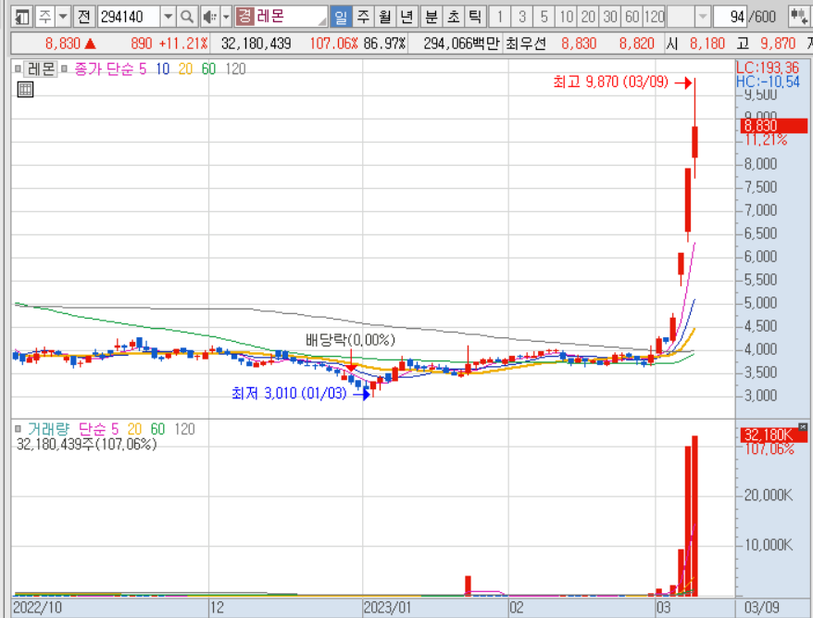Click the LC:193.36 indicator text
813x618 pixels.
768,68
